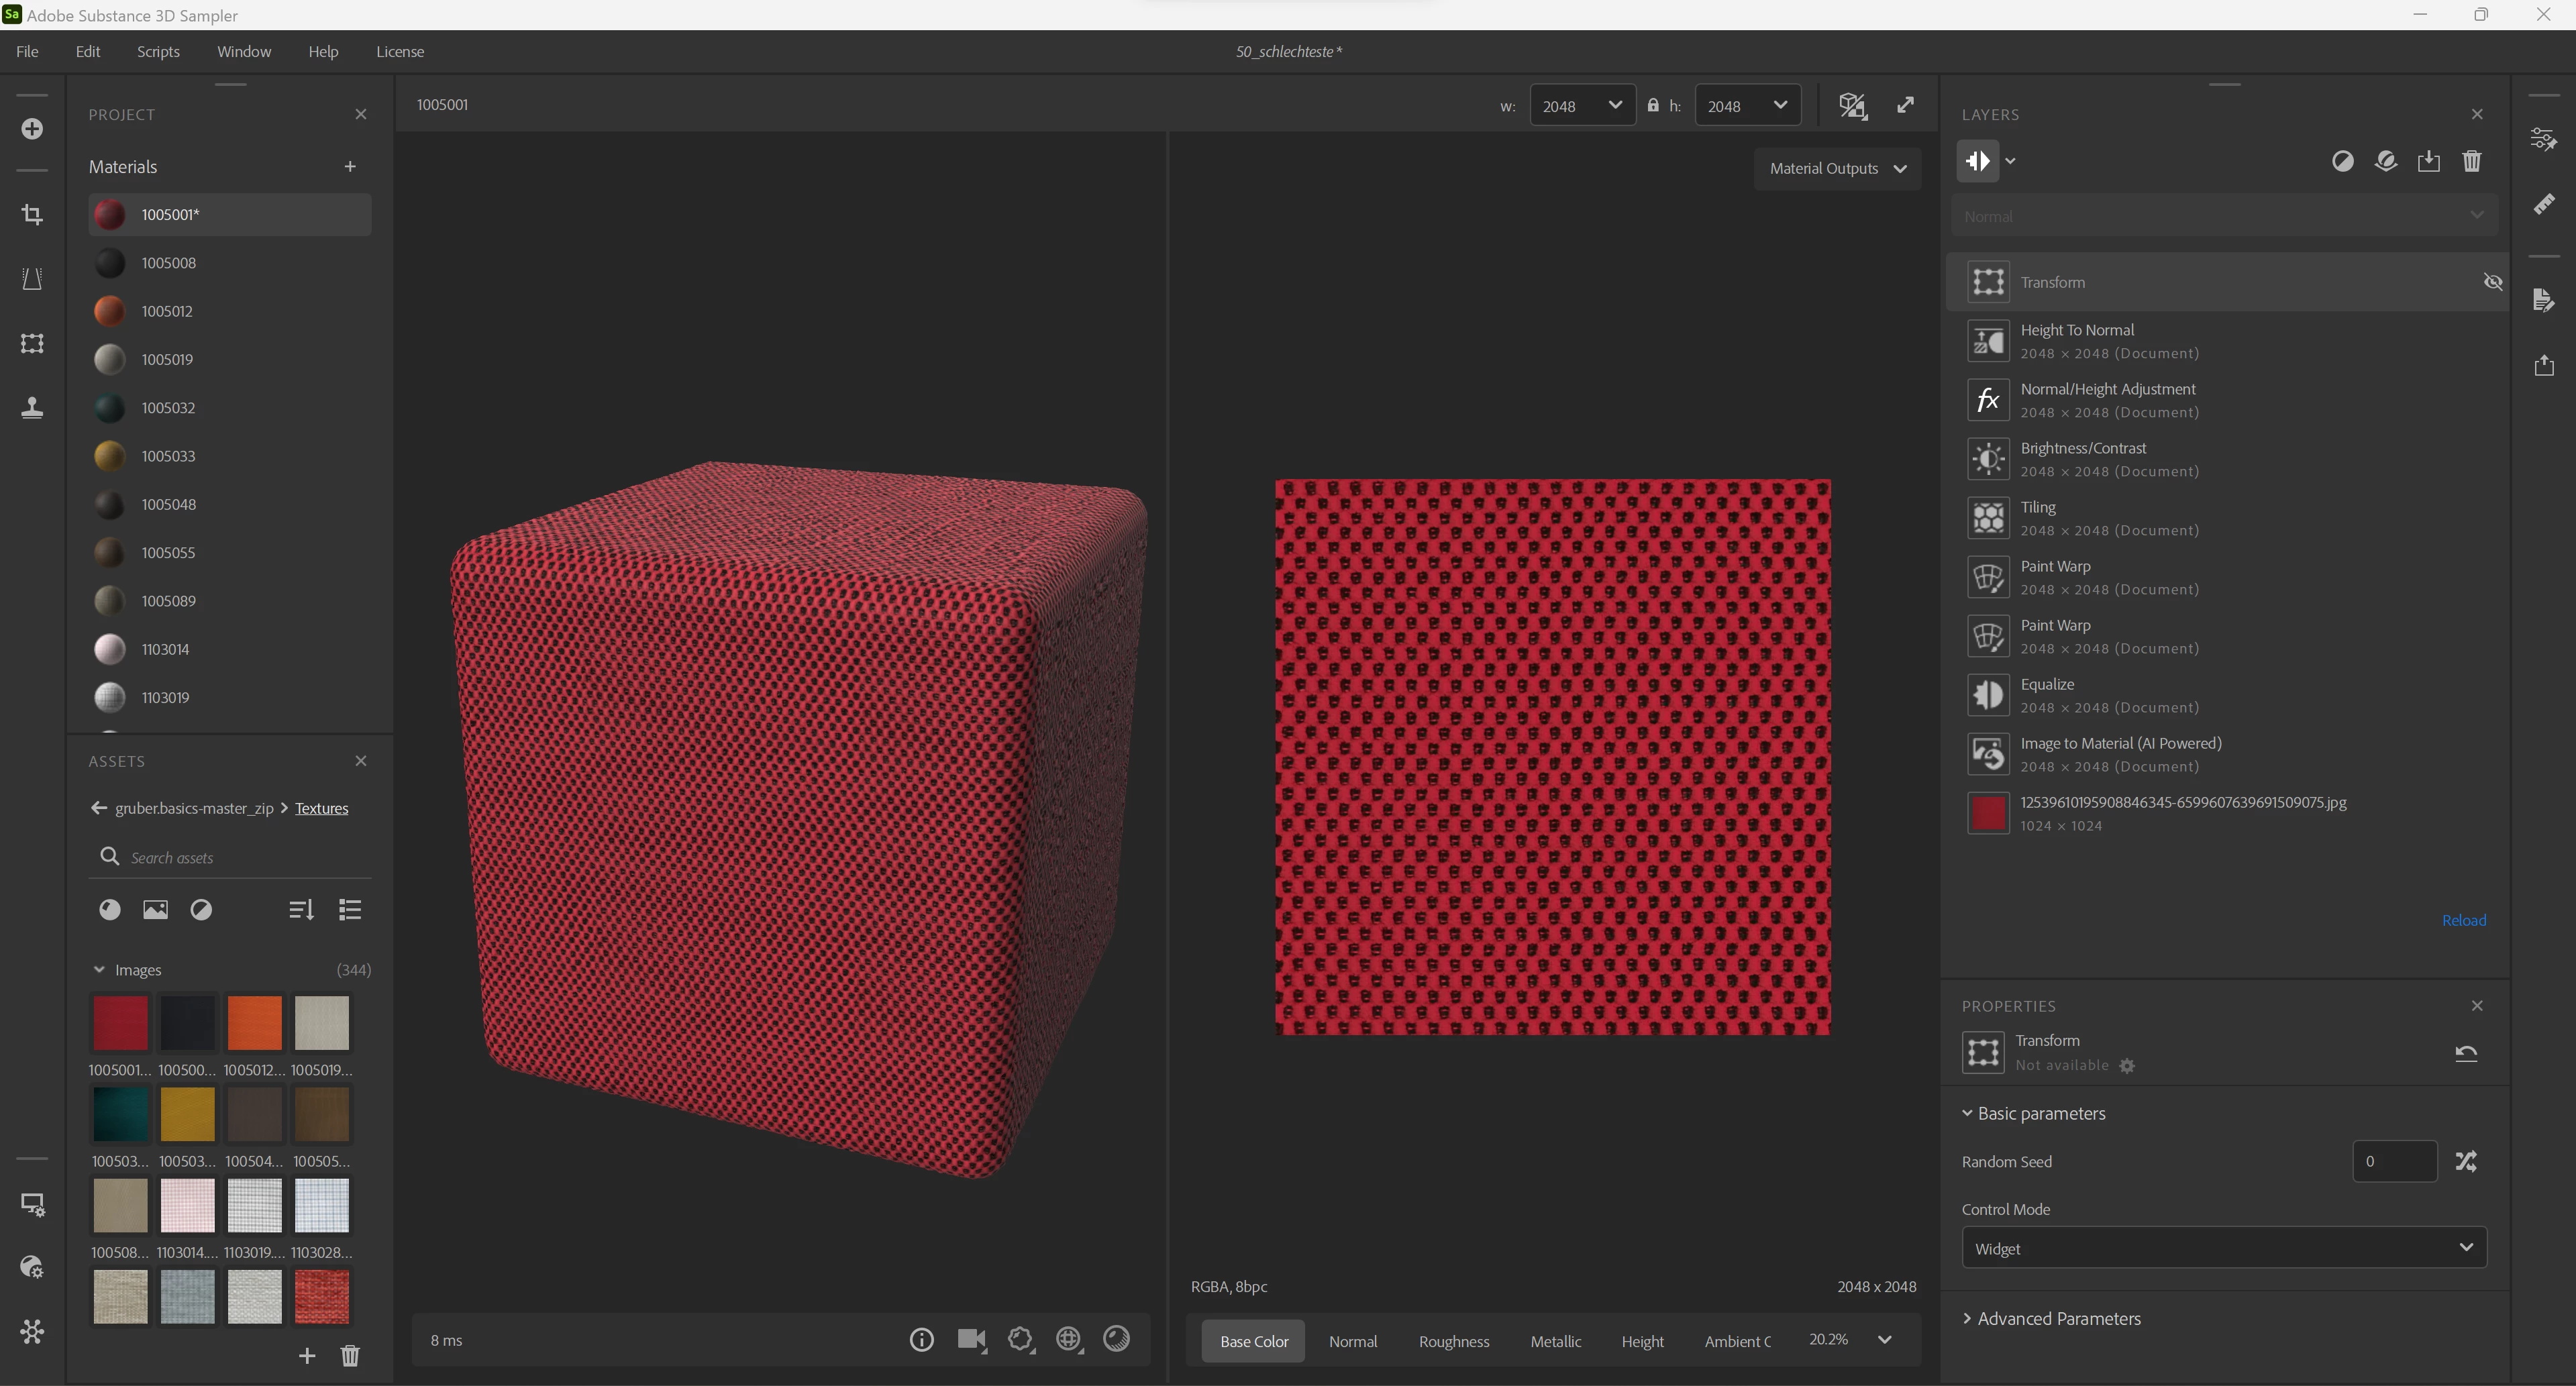The image size is (2576, 1386).
Task: Select the Crop tool in left sidebar
Action: pyautogui.click(x=32, y=214)
